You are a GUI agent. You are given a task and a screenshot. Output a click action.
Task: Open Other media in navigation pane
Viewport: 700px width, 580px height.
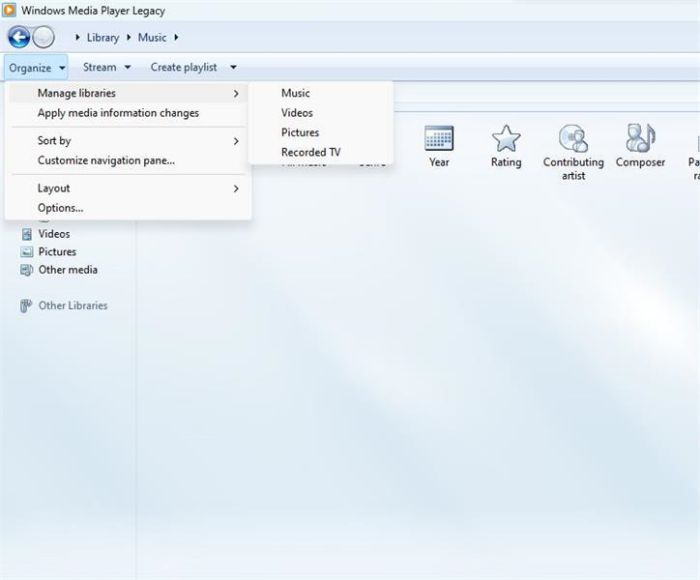pyautogui.click(x=67, y=270)
